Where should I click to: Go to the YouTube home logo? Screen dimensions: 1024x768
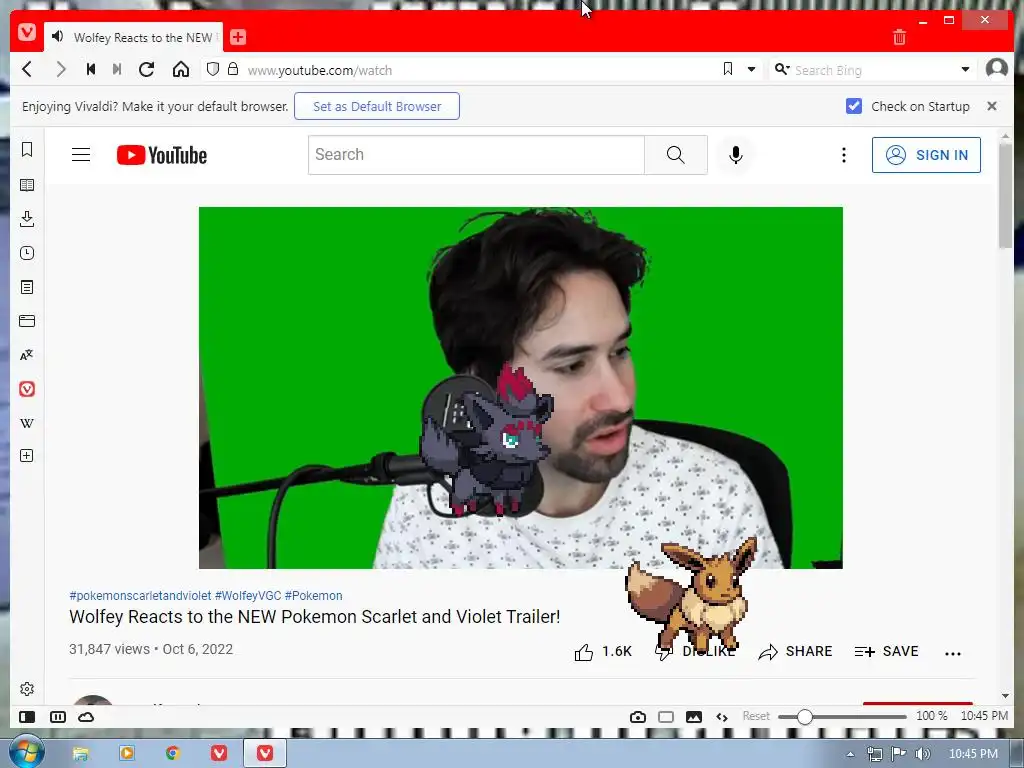162,155
